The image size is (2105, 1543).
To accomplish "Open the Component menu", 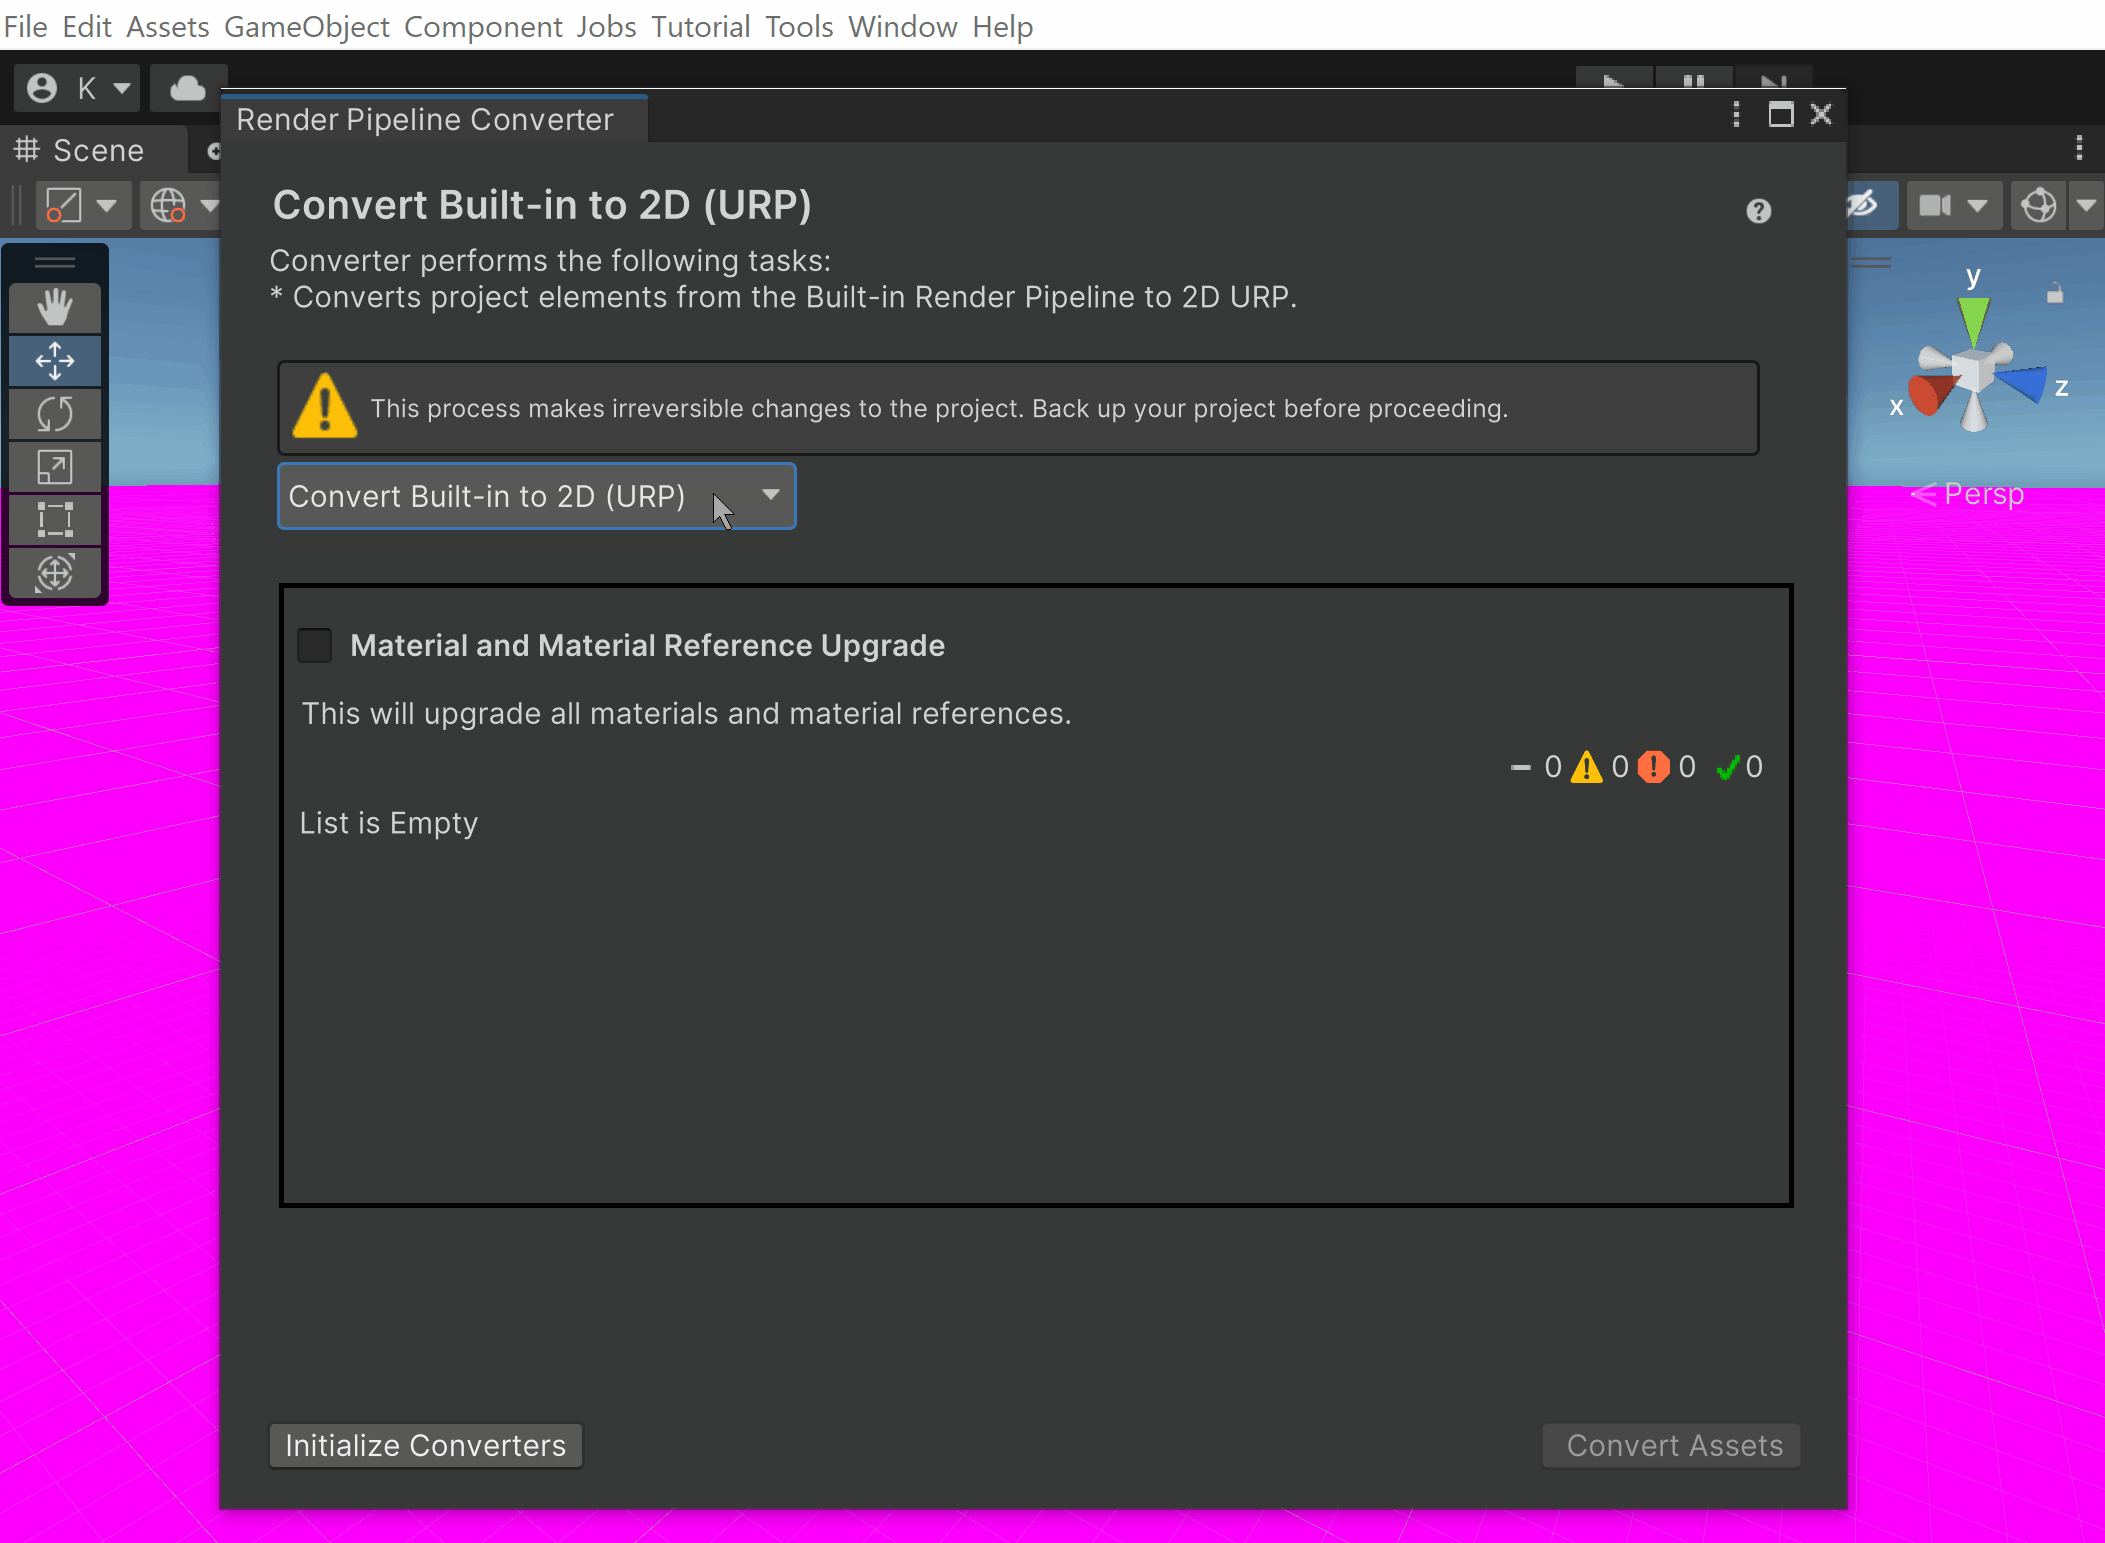I will coord(483,26).
